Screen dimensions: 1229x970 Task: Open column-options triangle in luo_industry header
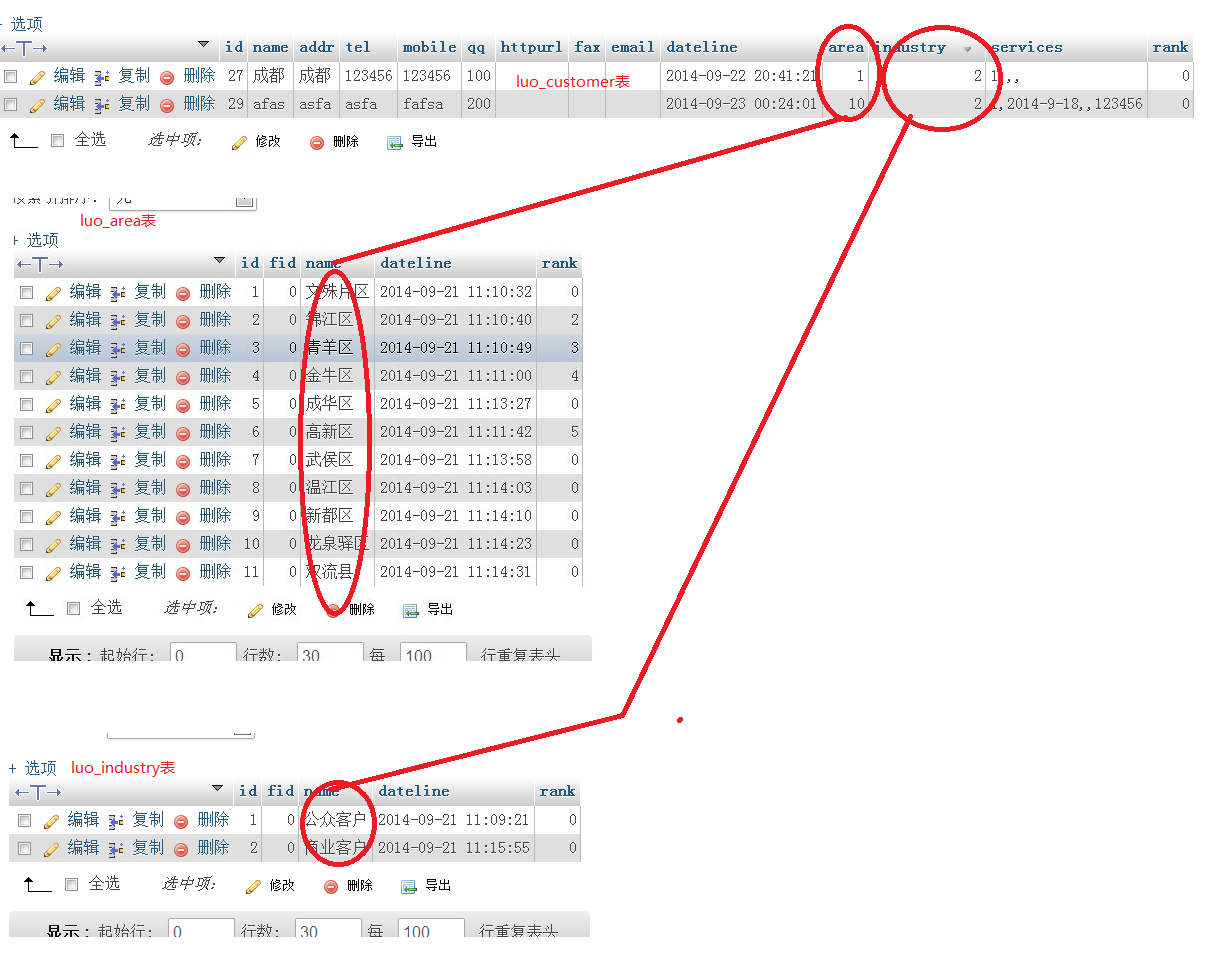click(217, 789)
